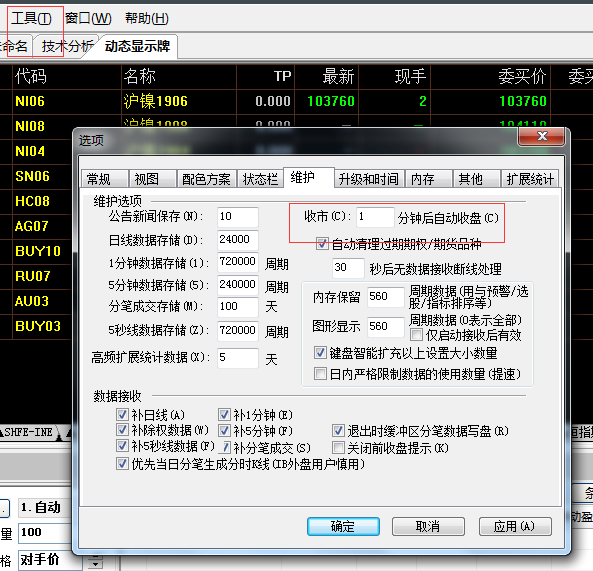Toggle 键盘智能扩充以上设置大小数量 checkbox

click(x=320, y=352)
